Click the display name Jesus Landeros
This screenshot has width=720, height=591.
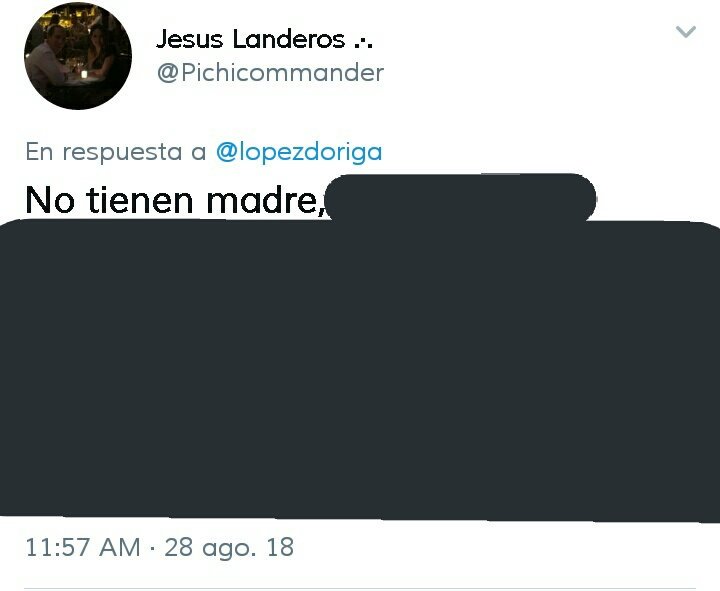(264, 39)
